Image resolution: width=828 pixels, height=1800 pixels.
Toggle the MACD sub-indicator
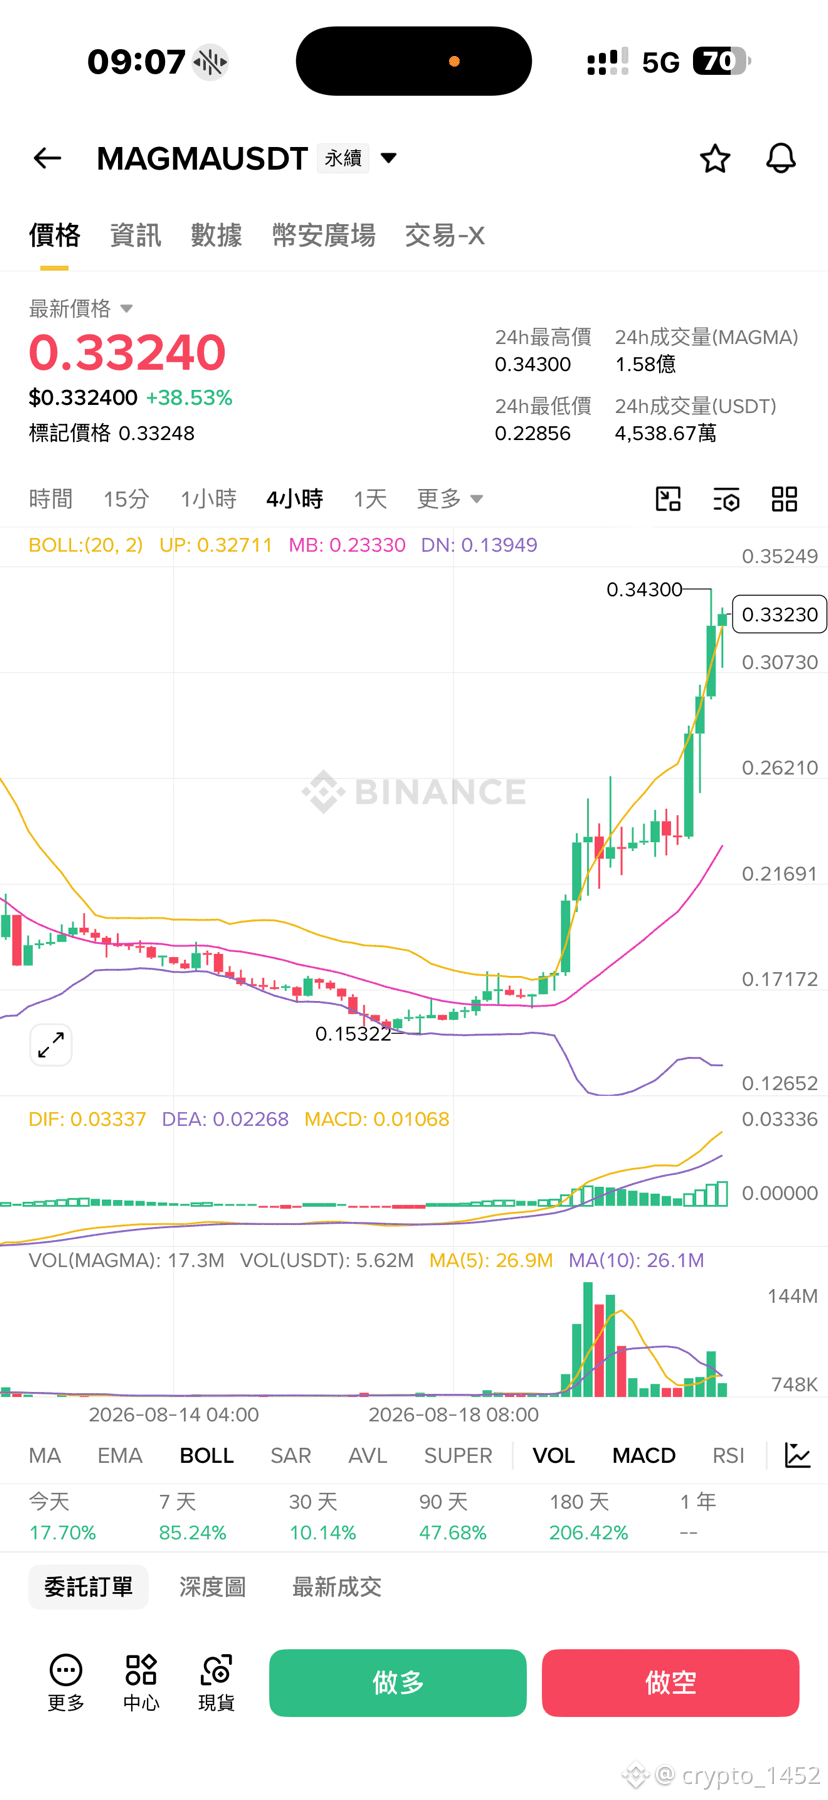pos(644,1455)
